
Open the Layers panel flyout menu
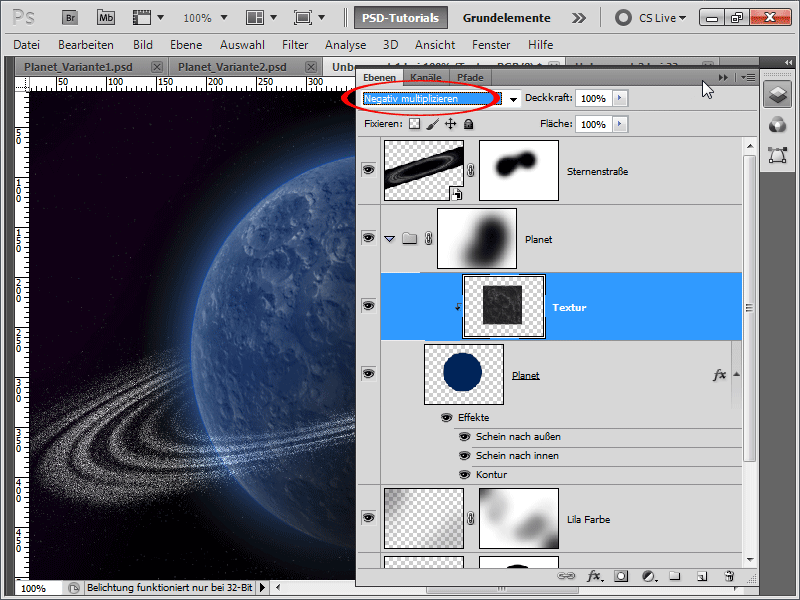click(x=748, y=78)
